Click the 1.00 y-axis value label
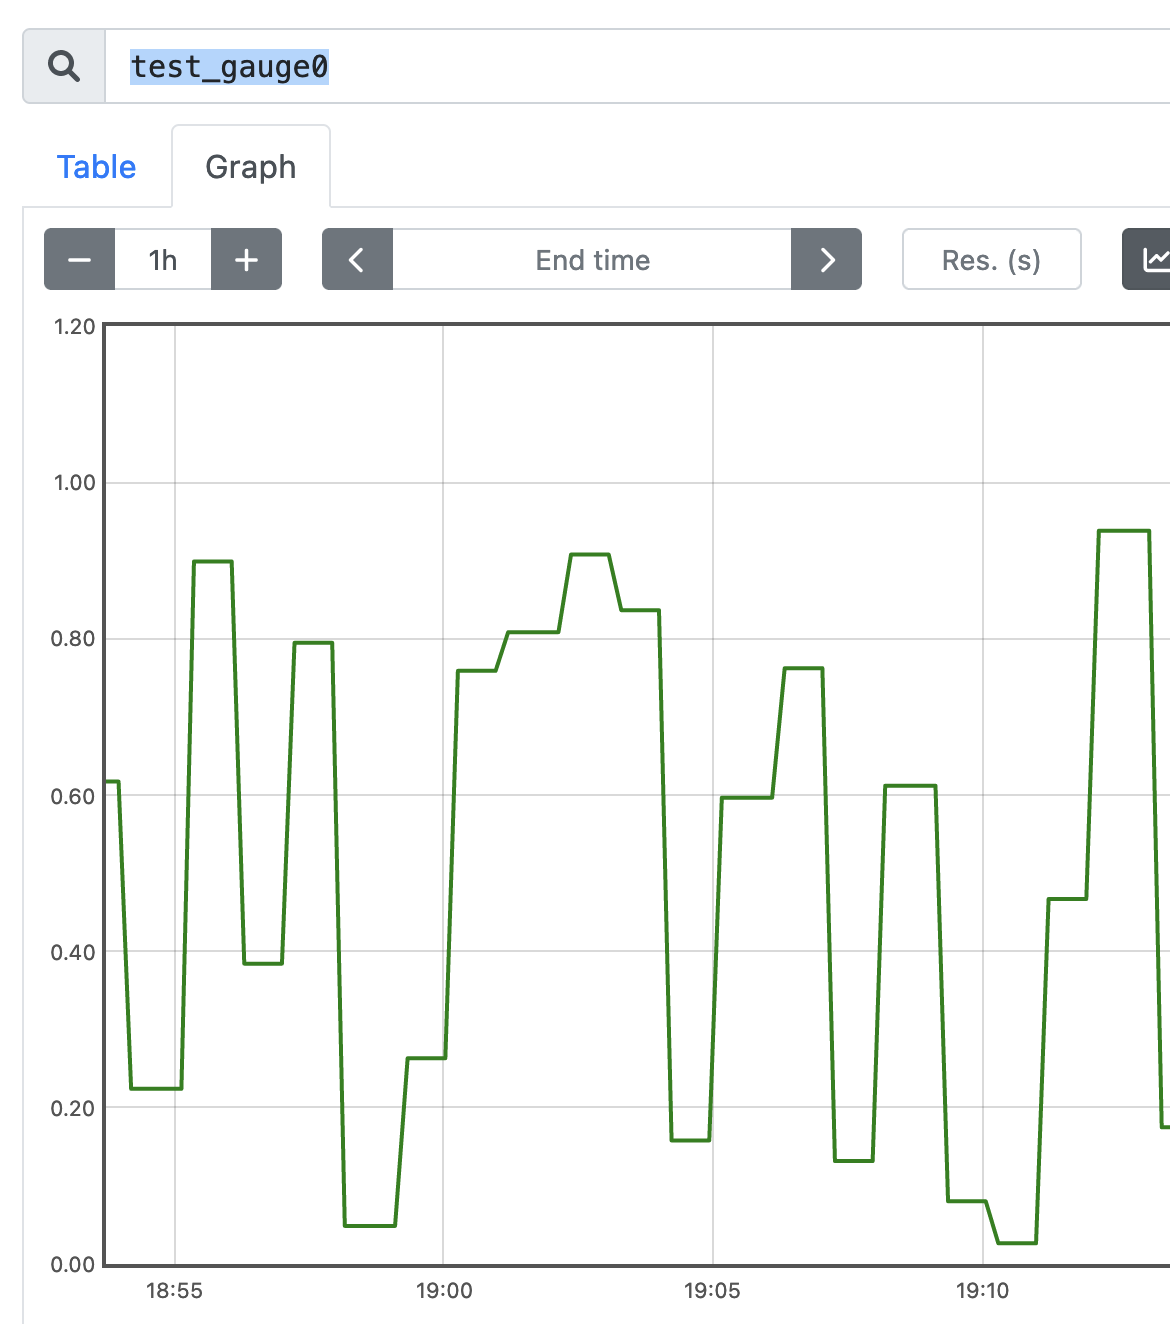 point(74,483)
